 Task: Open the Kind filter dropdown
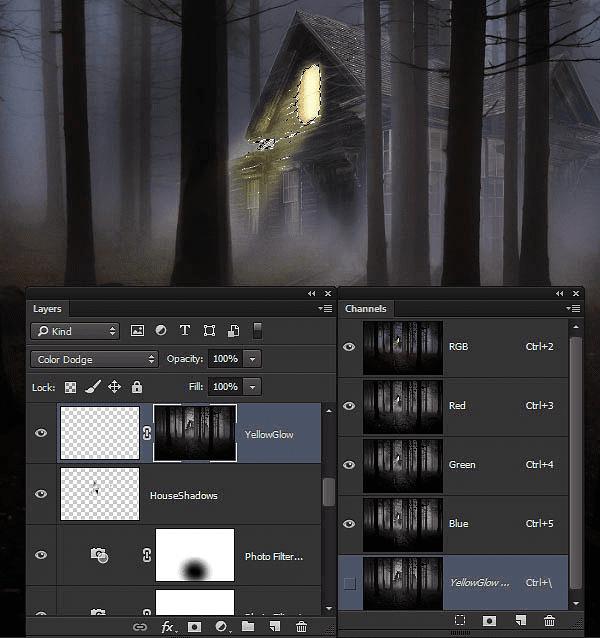pyautogui.click(x=75, y=331)
